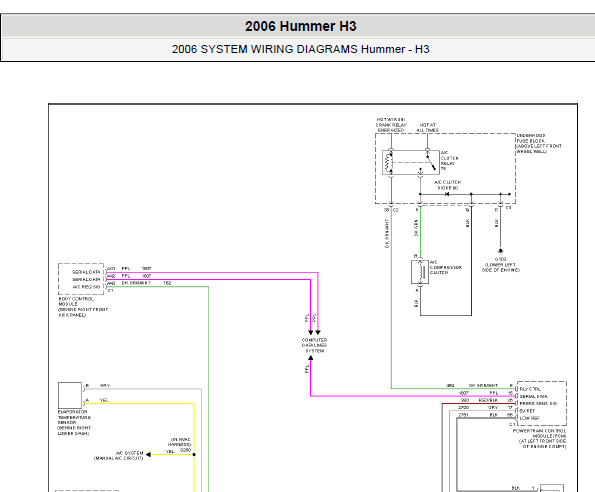This screenshot has width=595, height=492.
Task: Click the "UNDERHOOD FUSE BLOCK" label
Action: pos(530,138)
